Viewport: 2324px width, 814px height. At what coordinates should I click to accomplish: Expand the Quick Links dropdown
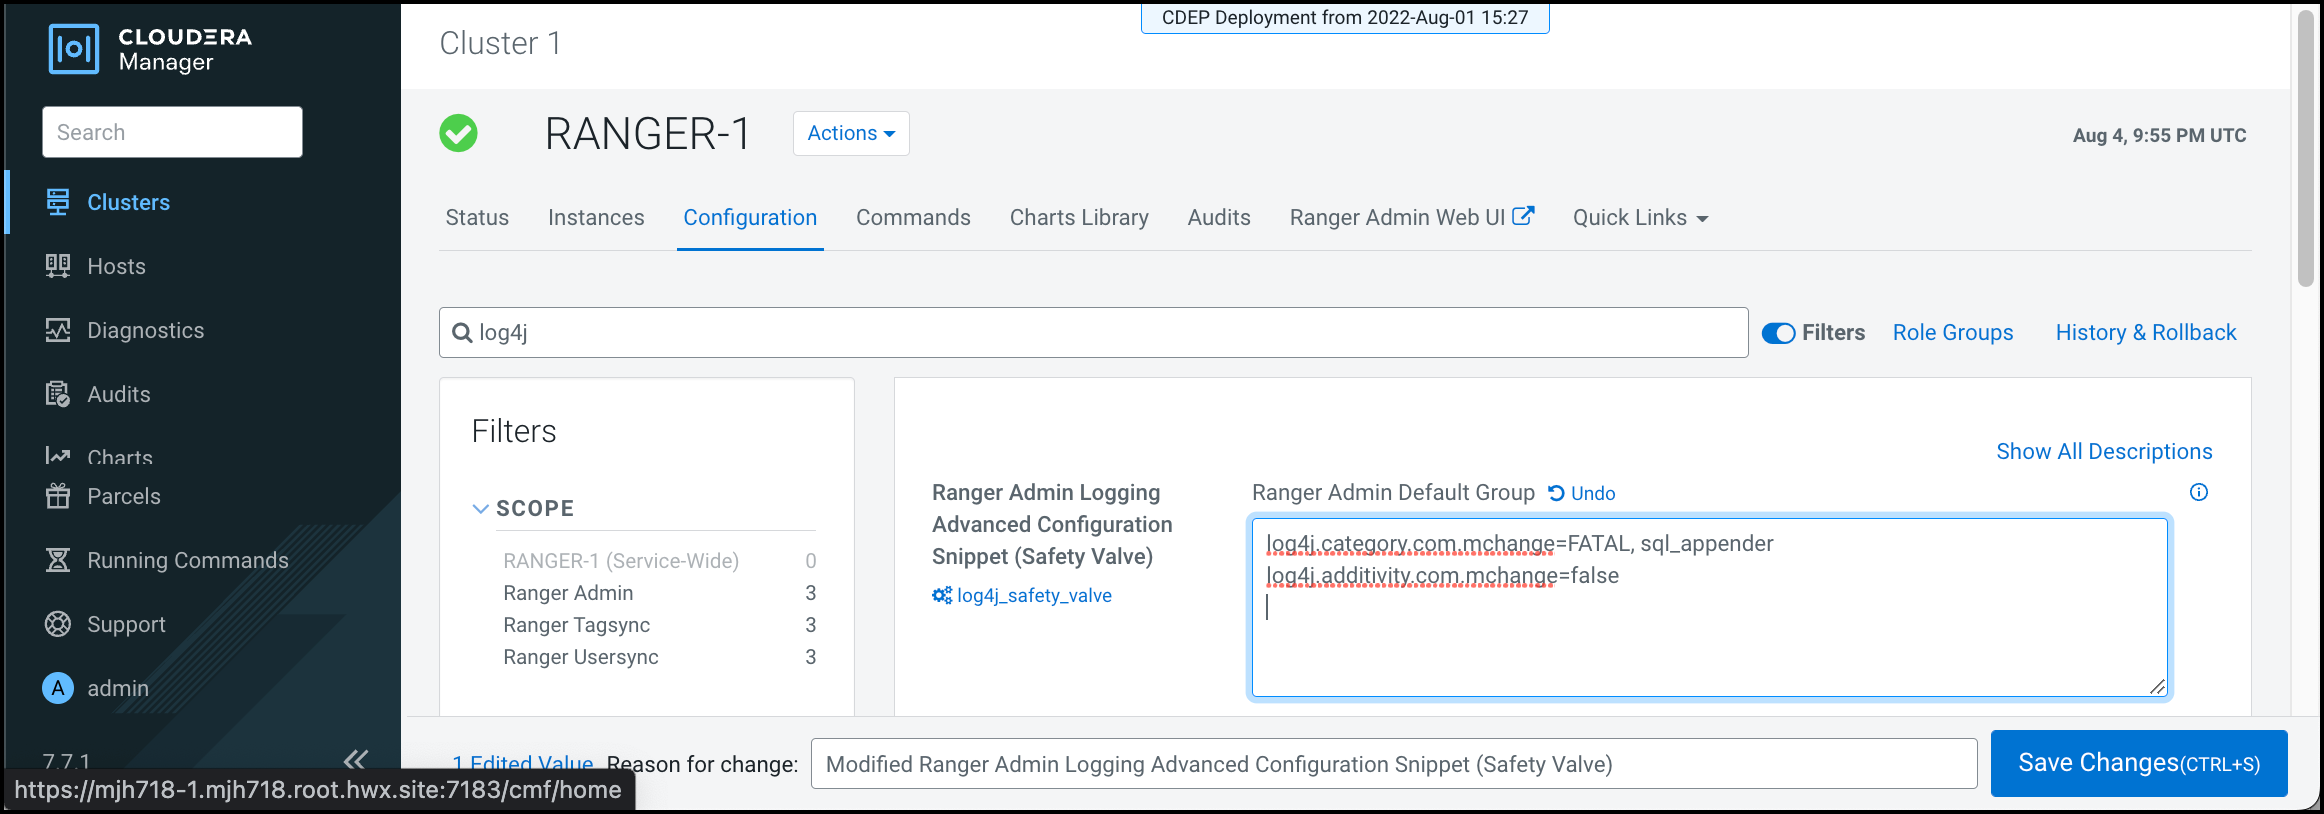pyautogui.click(x=1639, y=218)
